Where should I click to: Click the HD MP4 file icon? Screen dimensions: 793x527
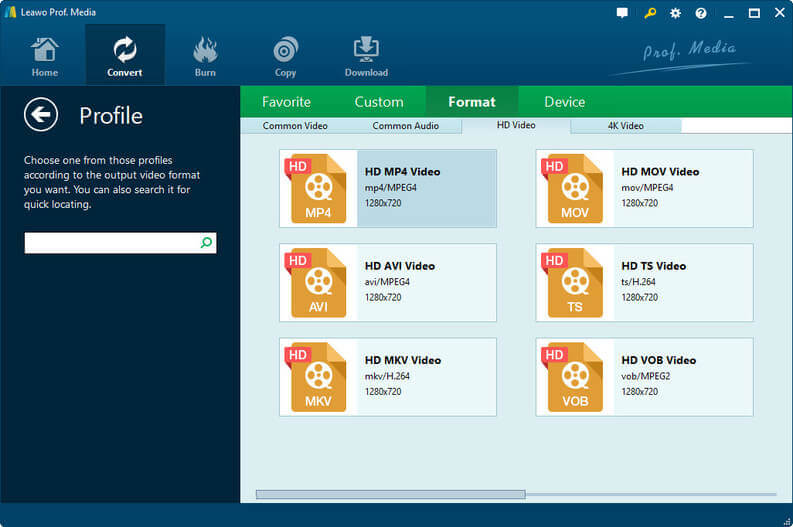pos(316,189)
